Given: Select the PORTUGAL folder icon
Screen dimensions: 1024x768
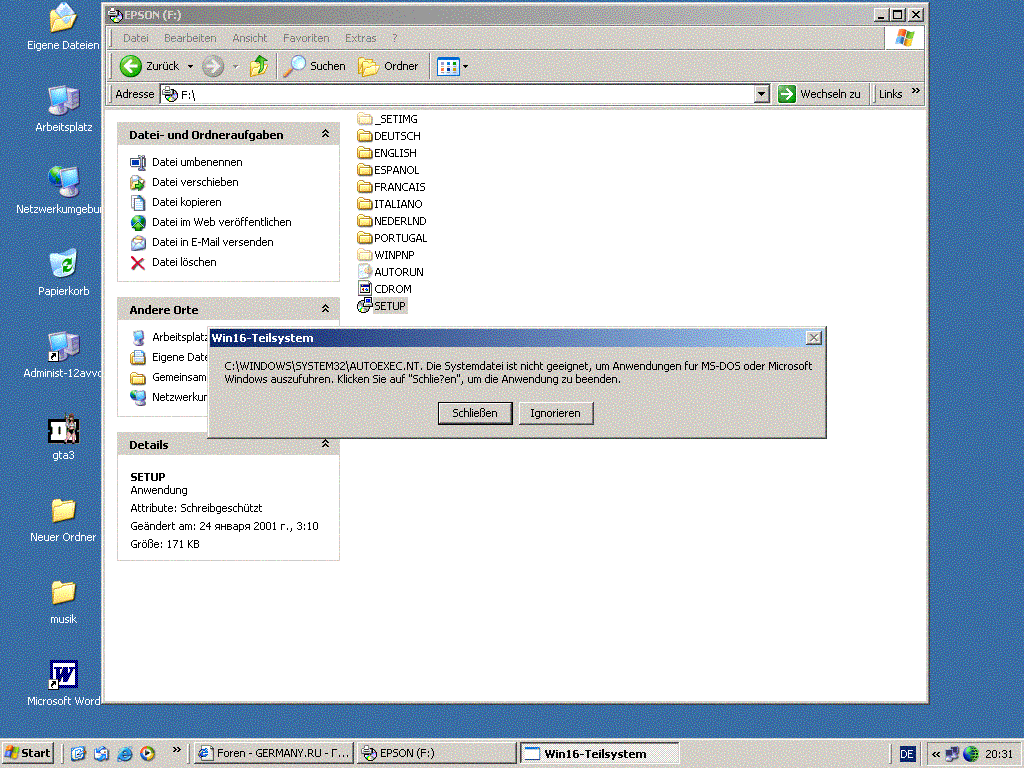Looking at the screenshot, I should (x=364, y=238).
